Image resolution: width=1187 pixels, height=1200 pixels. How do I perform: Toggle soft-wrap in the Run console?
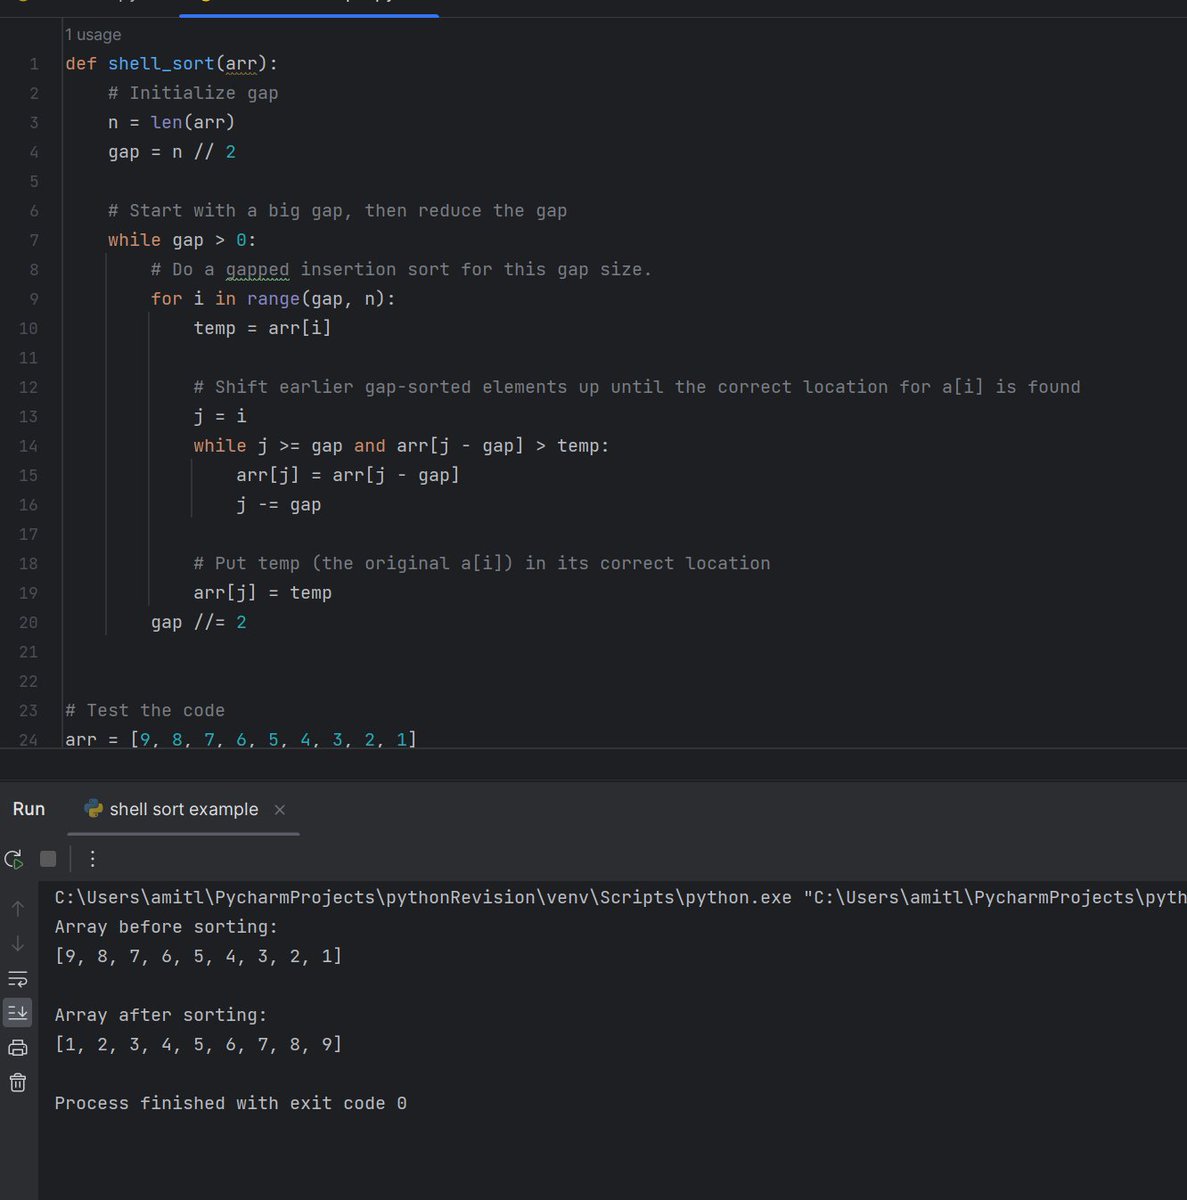coord(18,978)
